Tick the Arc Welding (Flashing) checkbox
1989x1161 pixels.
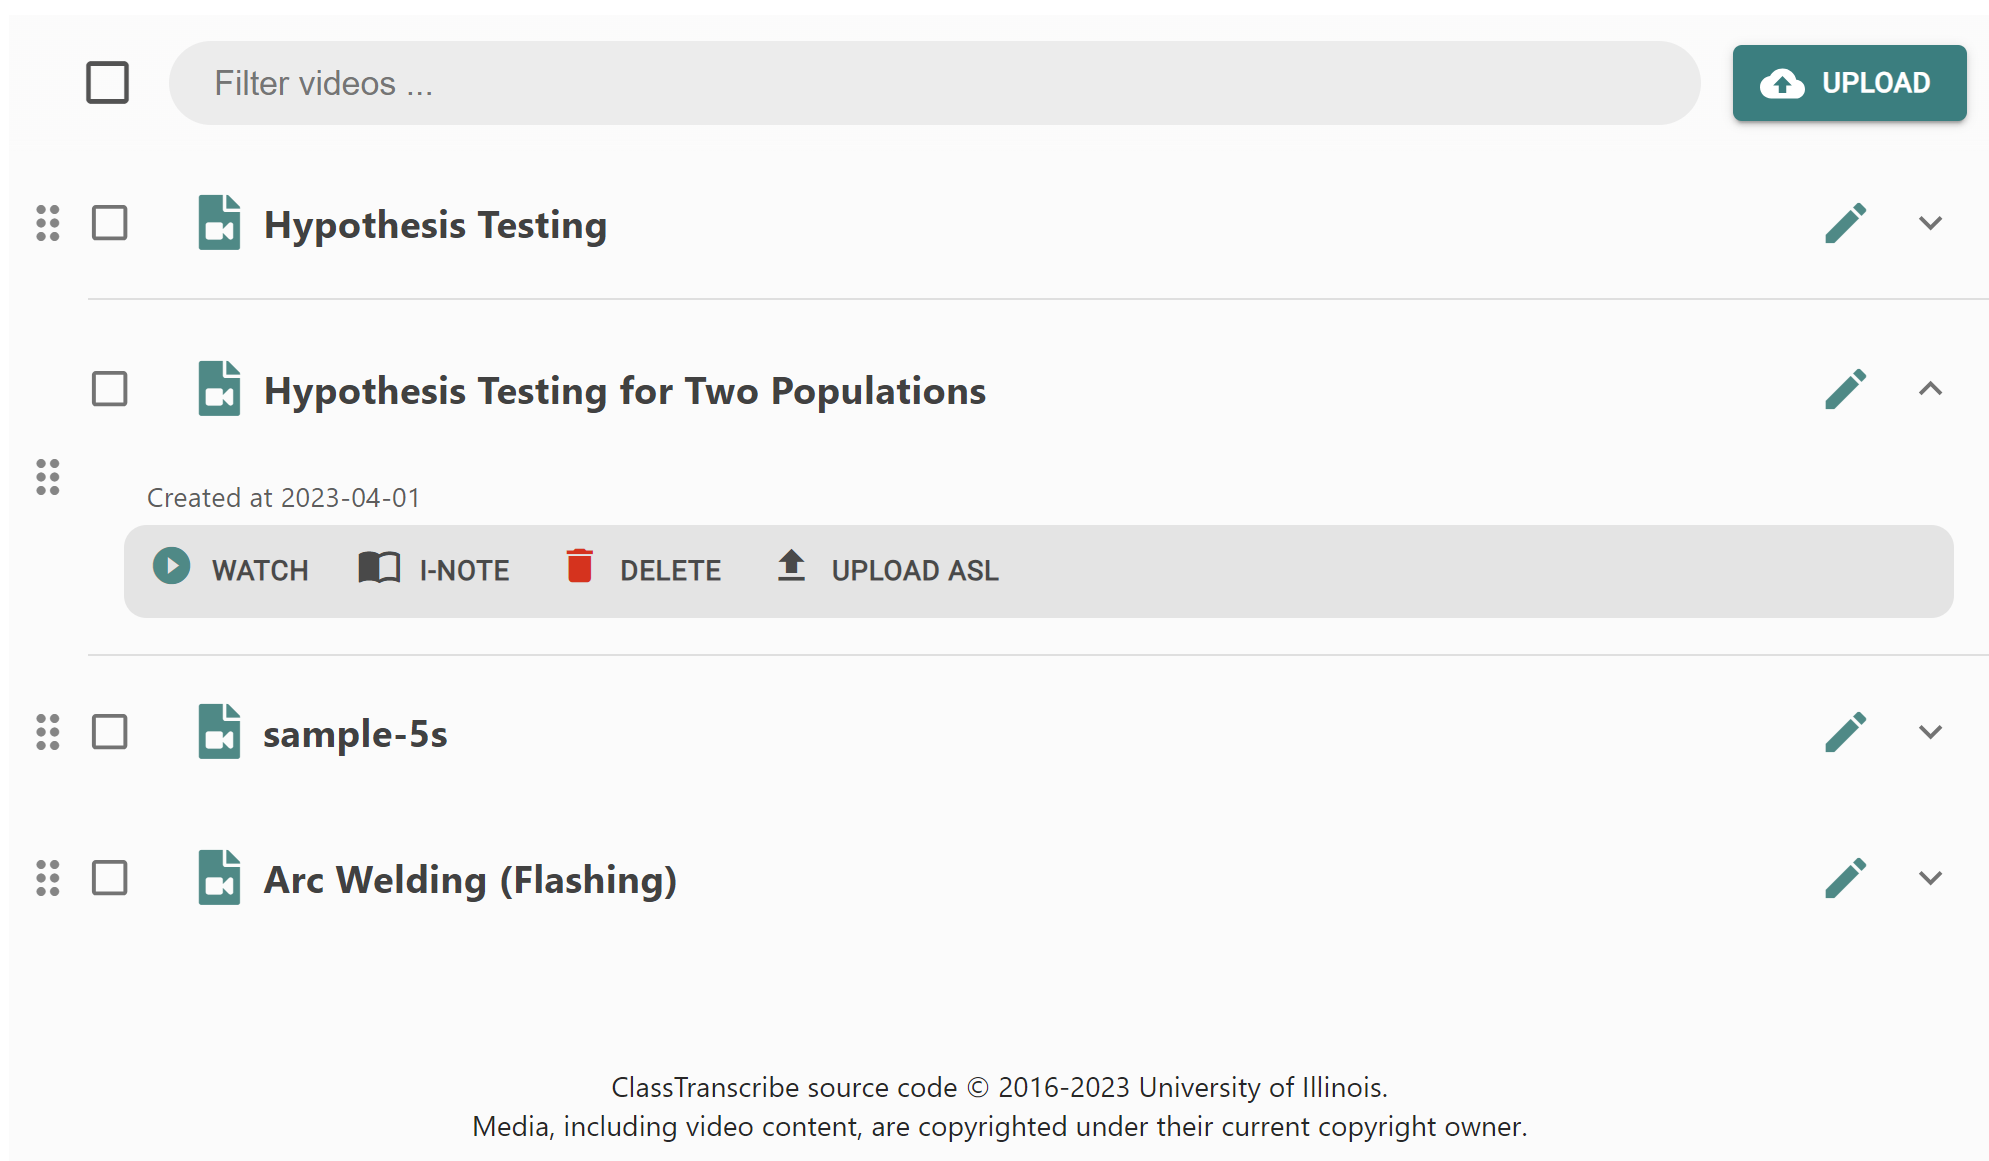pyautogui.click(x=110, y=878)
